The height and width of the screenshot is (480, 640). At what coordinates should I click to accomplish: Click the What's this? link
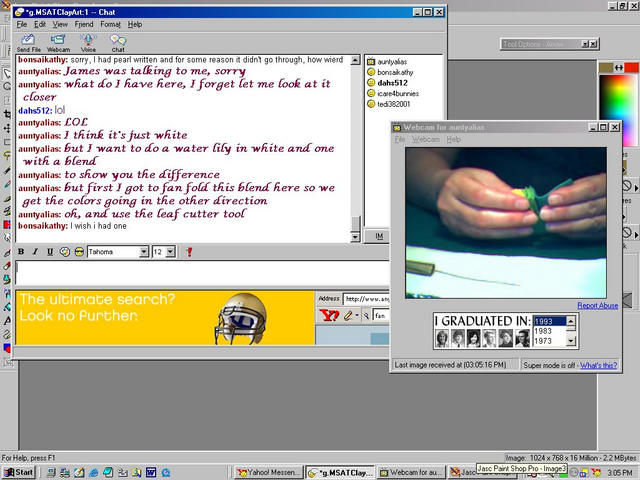pos(598,365)
